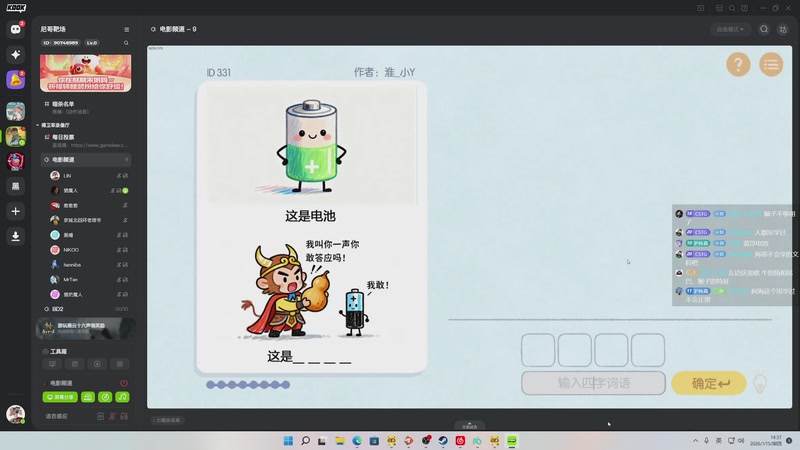This screenshot has height=450, width=800.
Task: Collapse the channel category above 每日投票
Action: coord(54,125)
